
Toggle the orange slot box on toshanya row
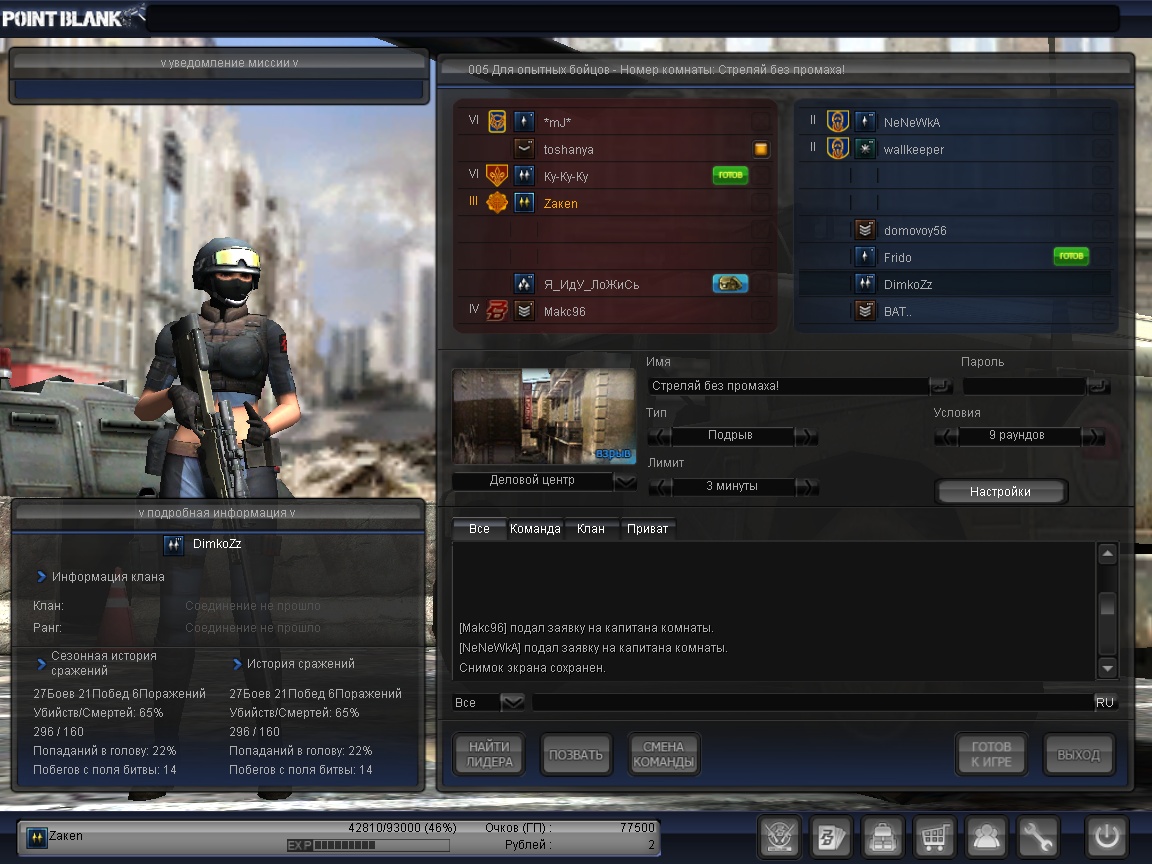(x=761, y=149)
